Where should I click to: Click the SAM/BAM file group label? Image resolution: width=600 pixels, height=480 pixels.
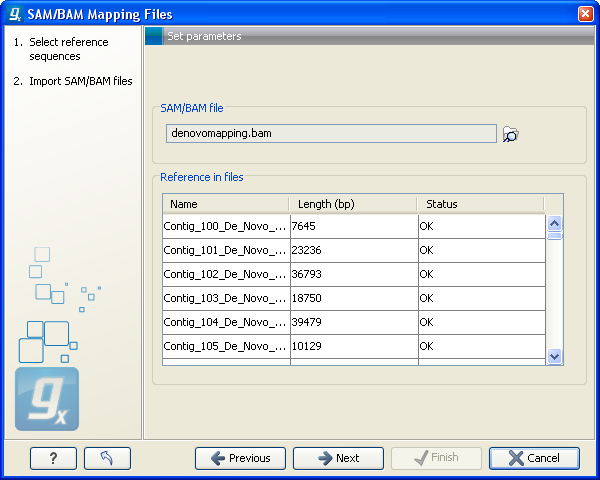(192, 108)
